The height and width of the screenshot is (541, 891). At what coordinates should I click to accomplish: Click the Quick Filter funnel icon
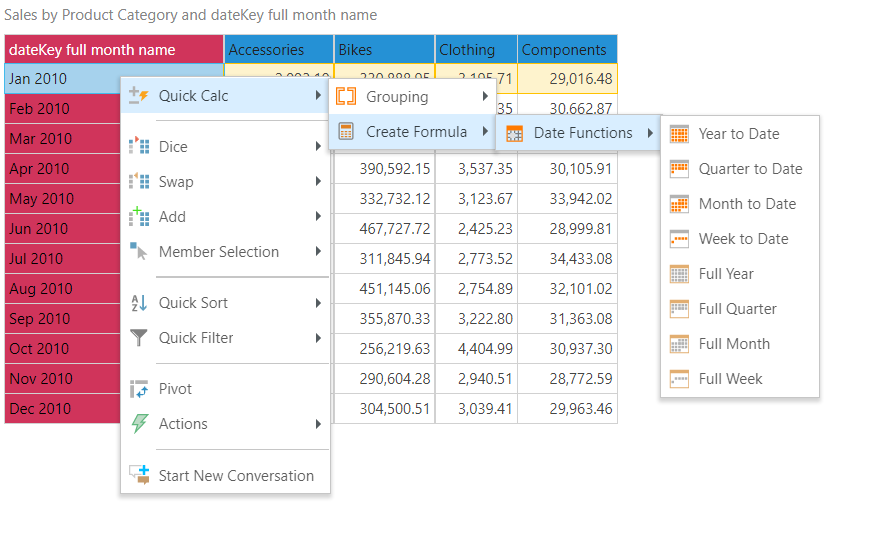coord(139,338)
